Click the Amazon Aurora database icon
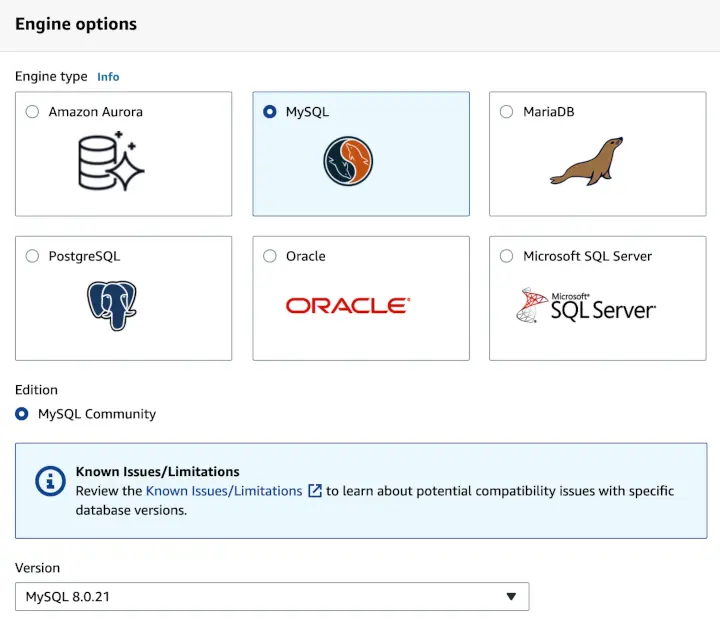The width and height of the screenshot is (720, 624). 111,161
